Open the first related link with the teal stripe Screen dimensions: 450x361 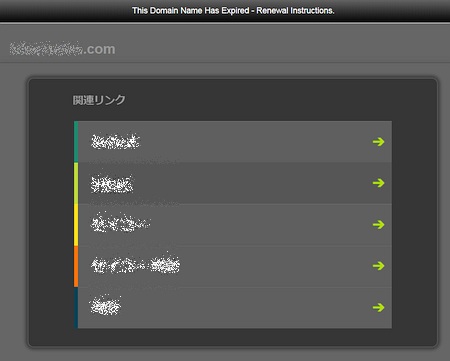tap(233, 142)
